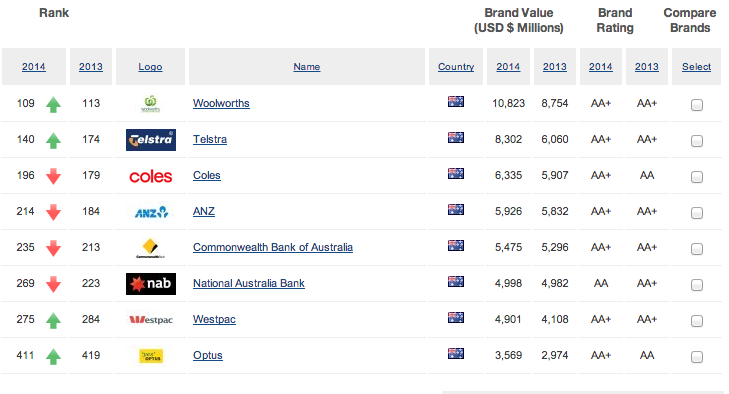Tick the compare checkbox for Woolworths
This screenshot has height=394, width=729.
(696, 105)
